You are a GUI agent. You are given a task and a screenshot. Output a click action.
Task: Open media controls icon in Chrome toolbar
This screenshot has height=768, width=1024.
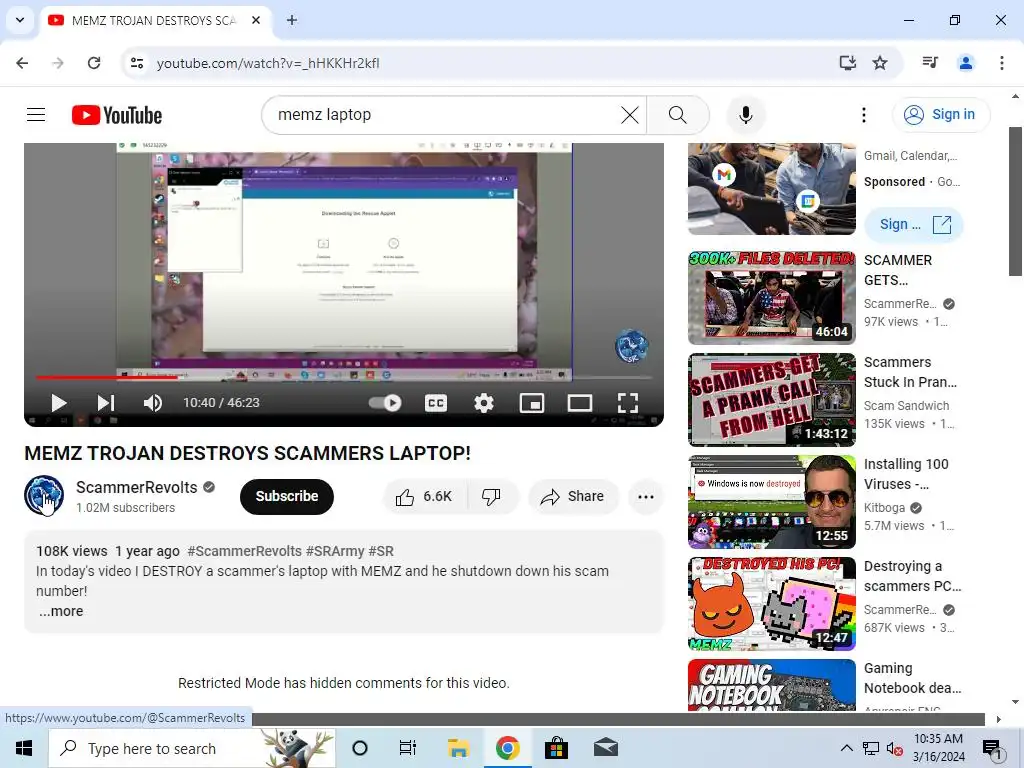pyautogui.click(x=930, y=63)
